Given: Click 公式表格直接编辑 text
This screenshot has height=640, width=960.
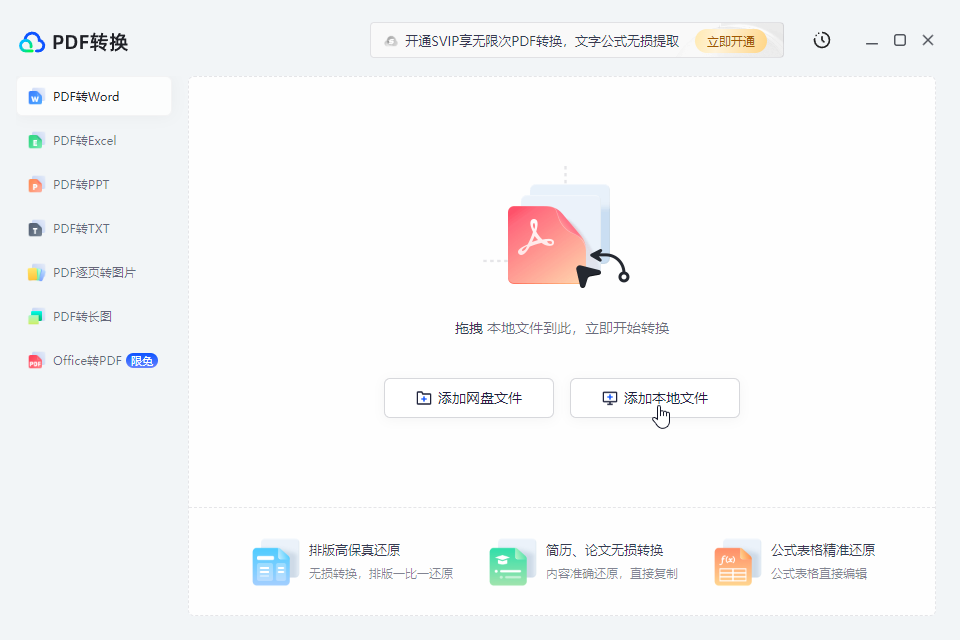Looking at the screenshot, I should pyautogui.click(x=819, y=574).
